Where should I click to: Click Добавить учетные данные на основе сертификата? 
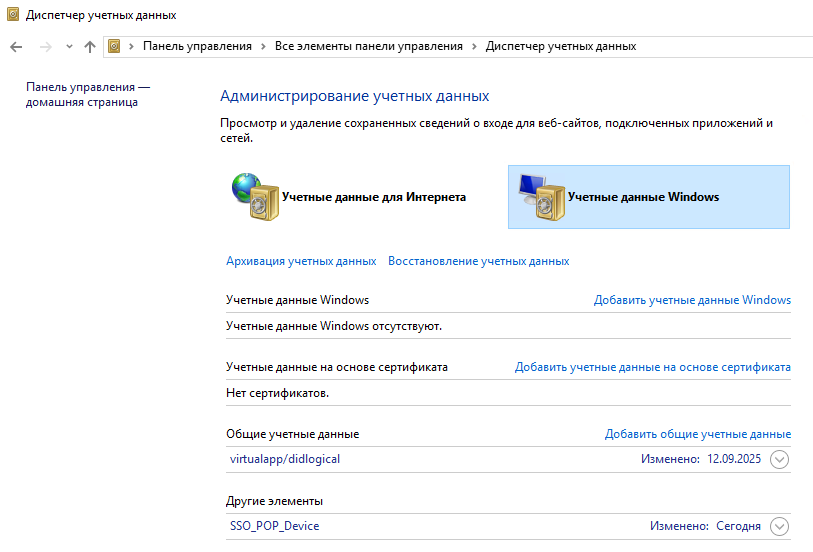coord(652,367)
